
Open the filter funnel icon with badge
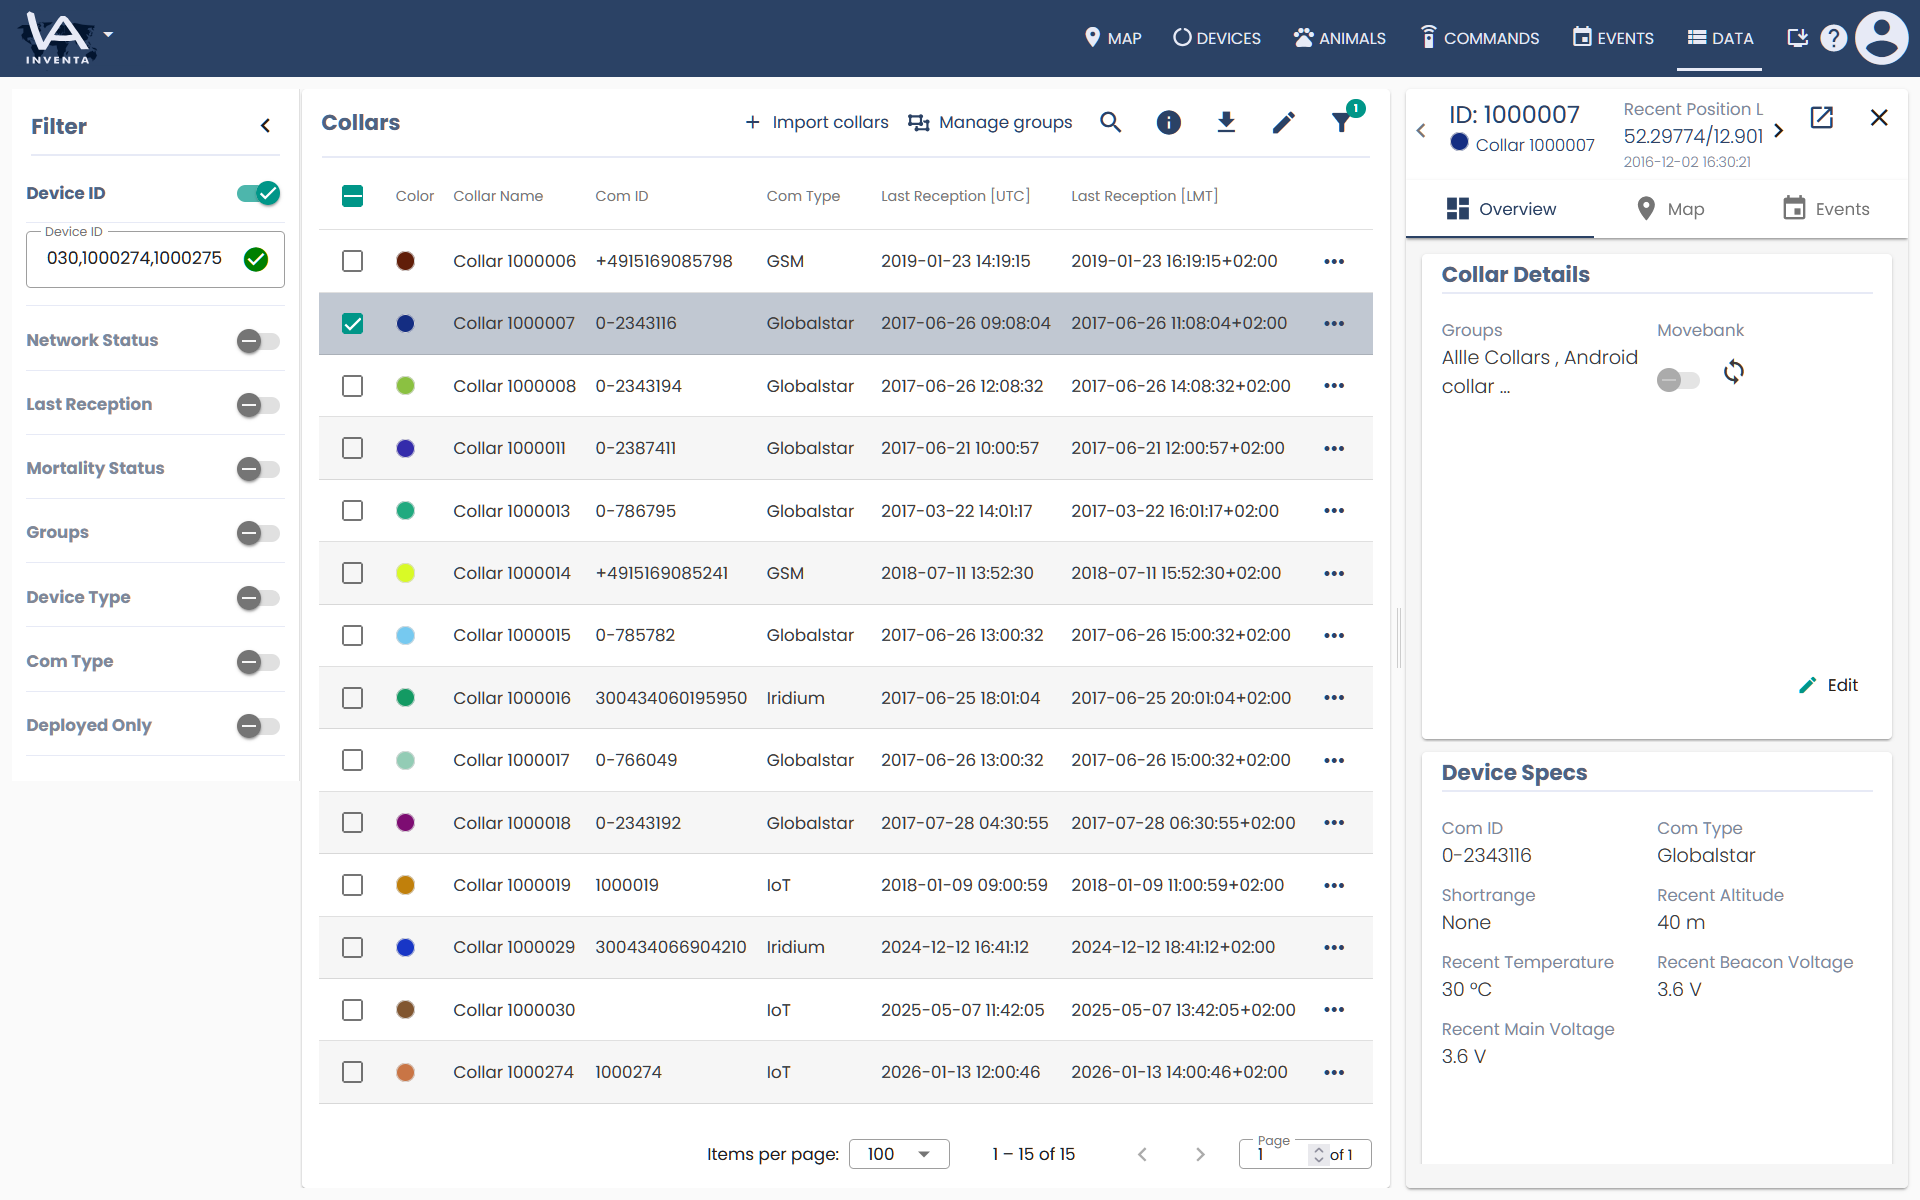tap(1342, 122)
